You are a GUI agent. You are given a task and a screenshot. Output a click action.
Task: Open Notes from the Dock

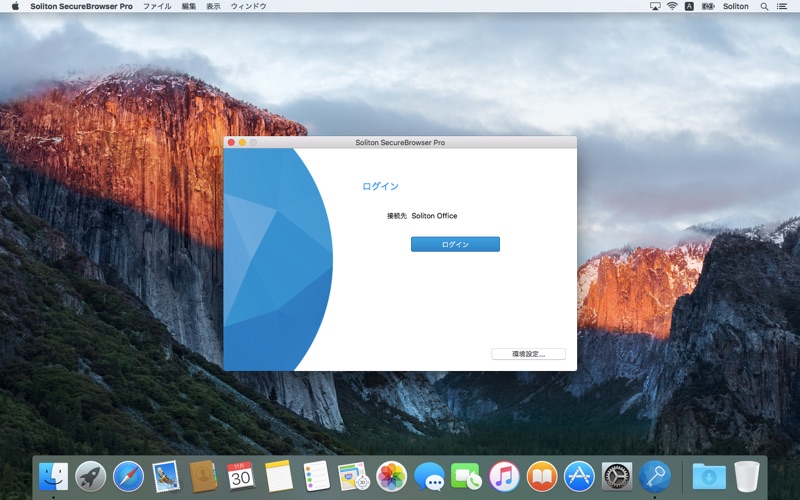tap(279, 477)
